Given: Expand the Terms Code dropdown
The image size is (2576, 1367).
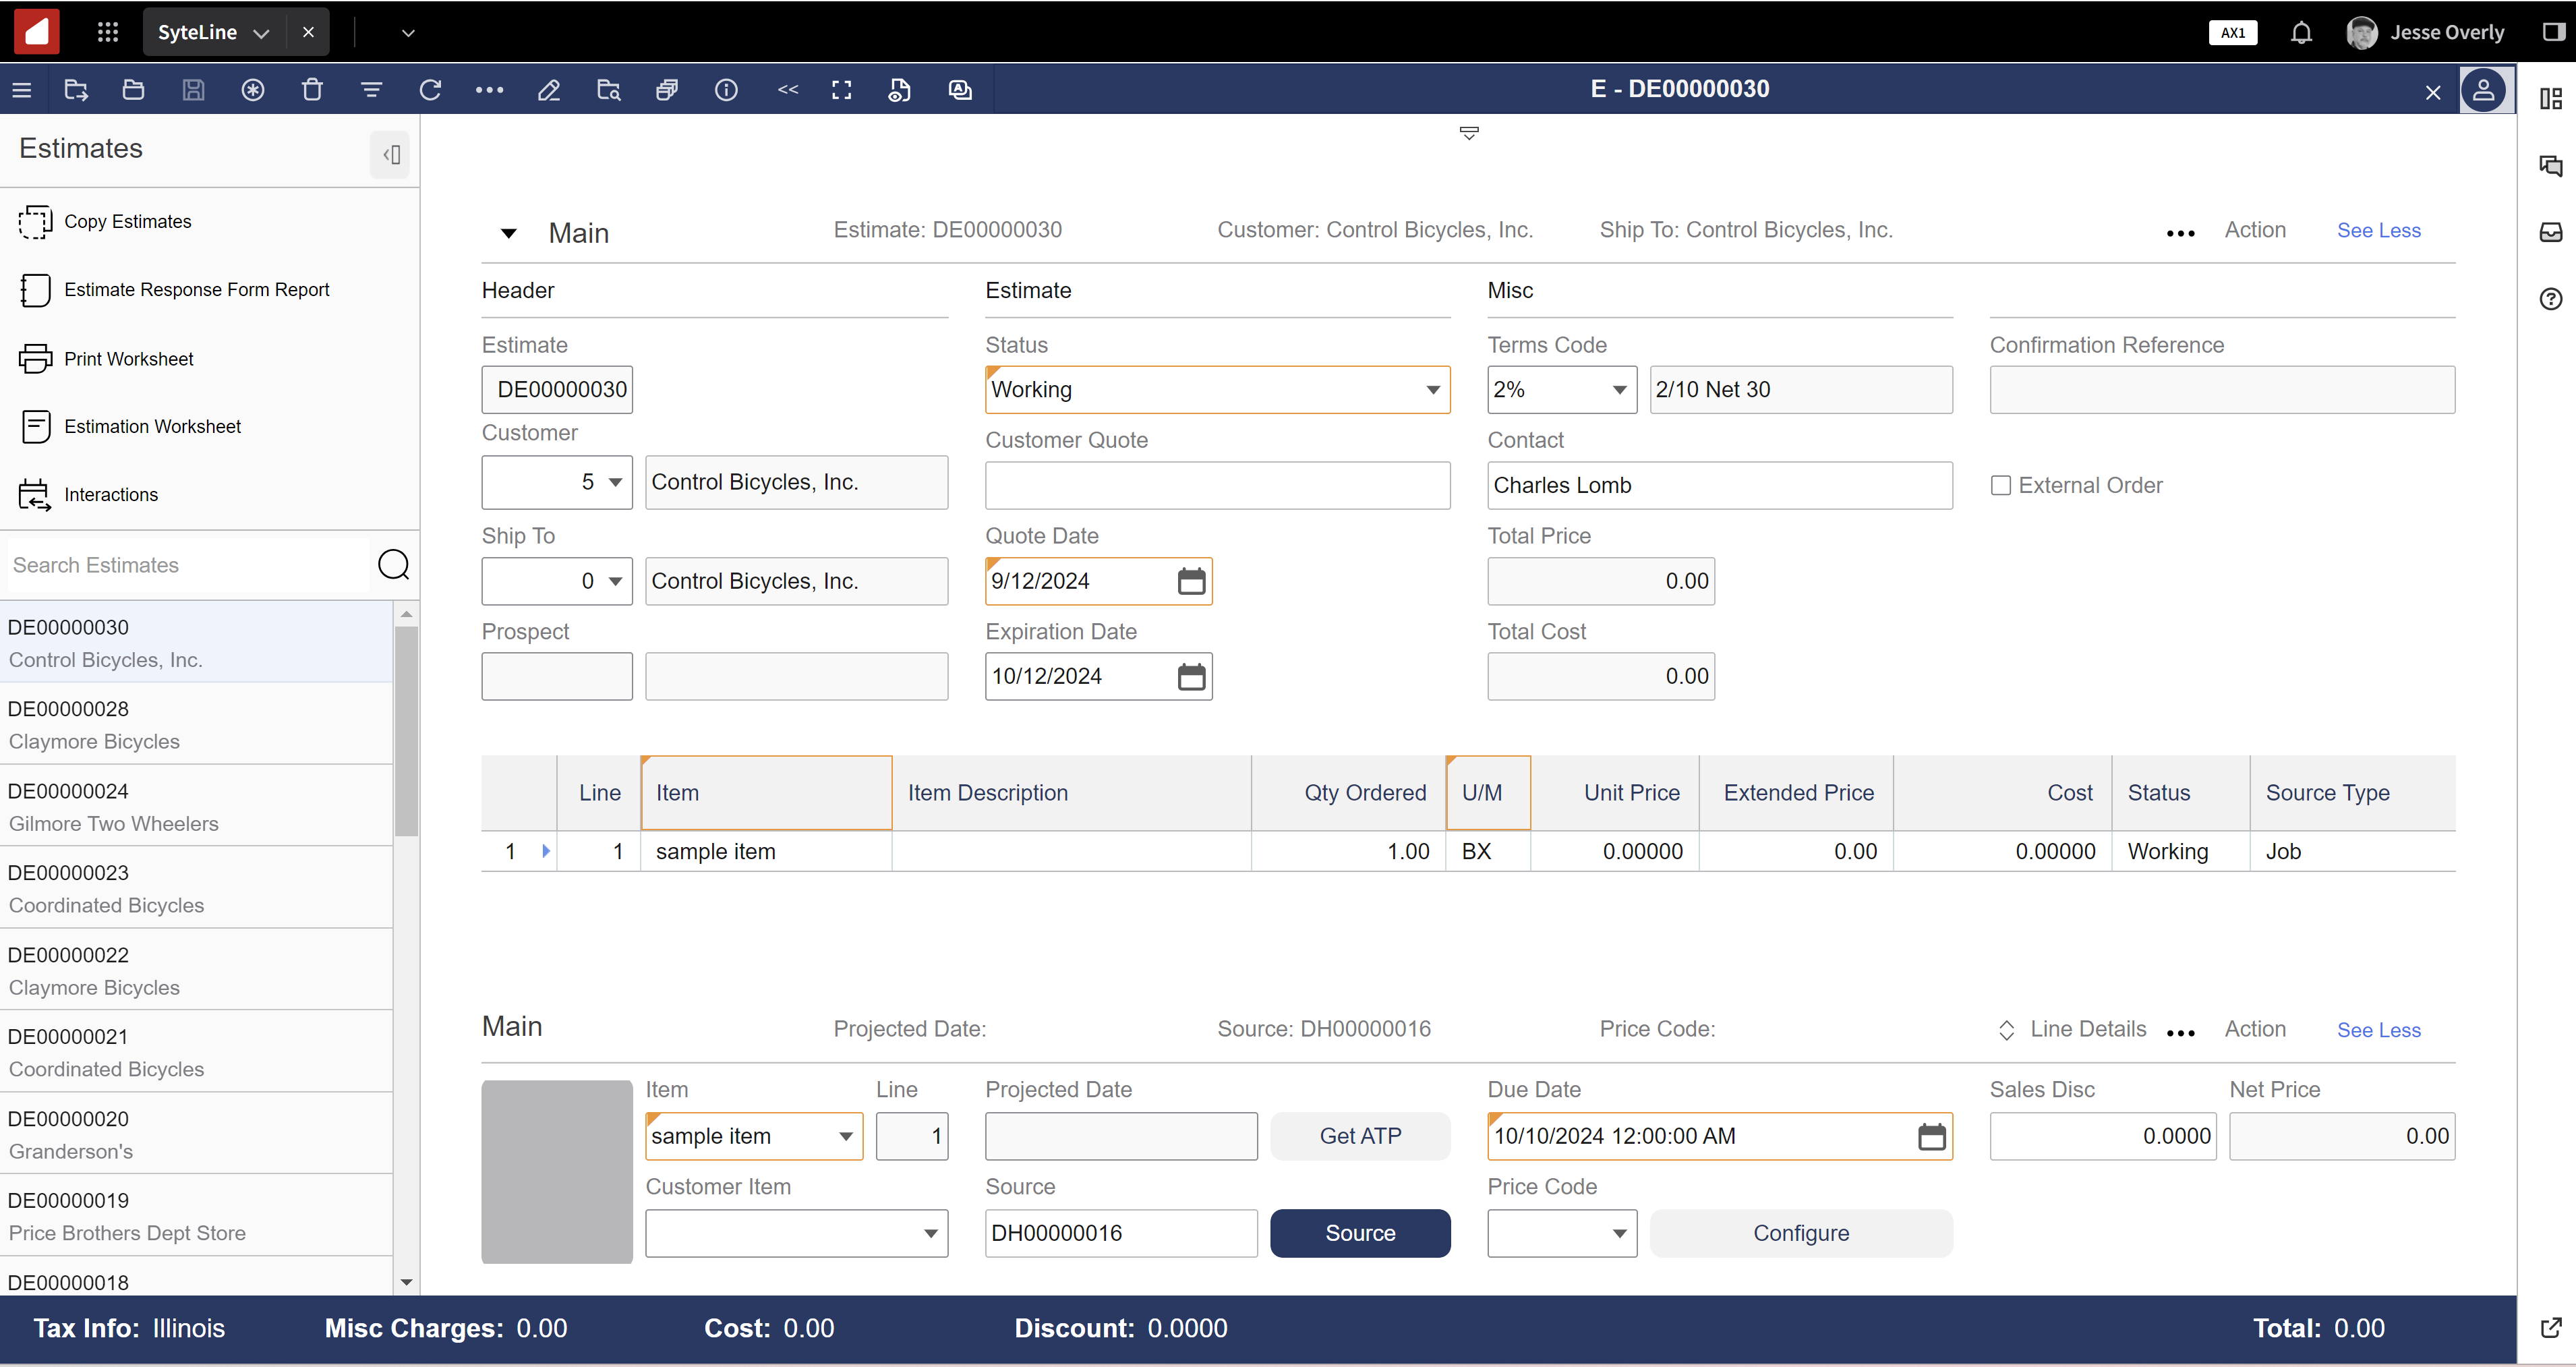Looking at the screenshot, I should coord(1618,390).
